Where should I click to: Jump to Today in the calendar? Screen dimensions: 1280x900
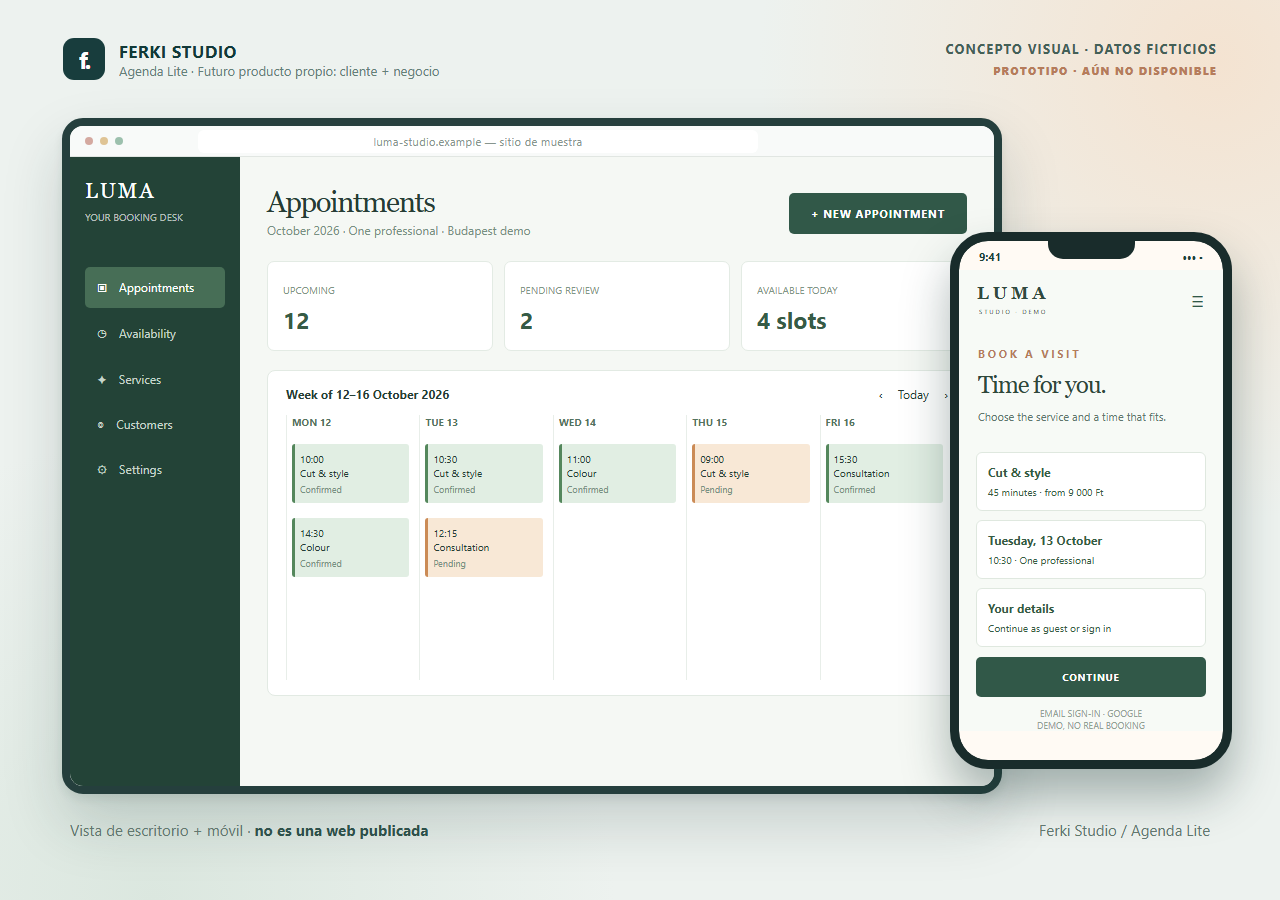click(x=913, y=395)
